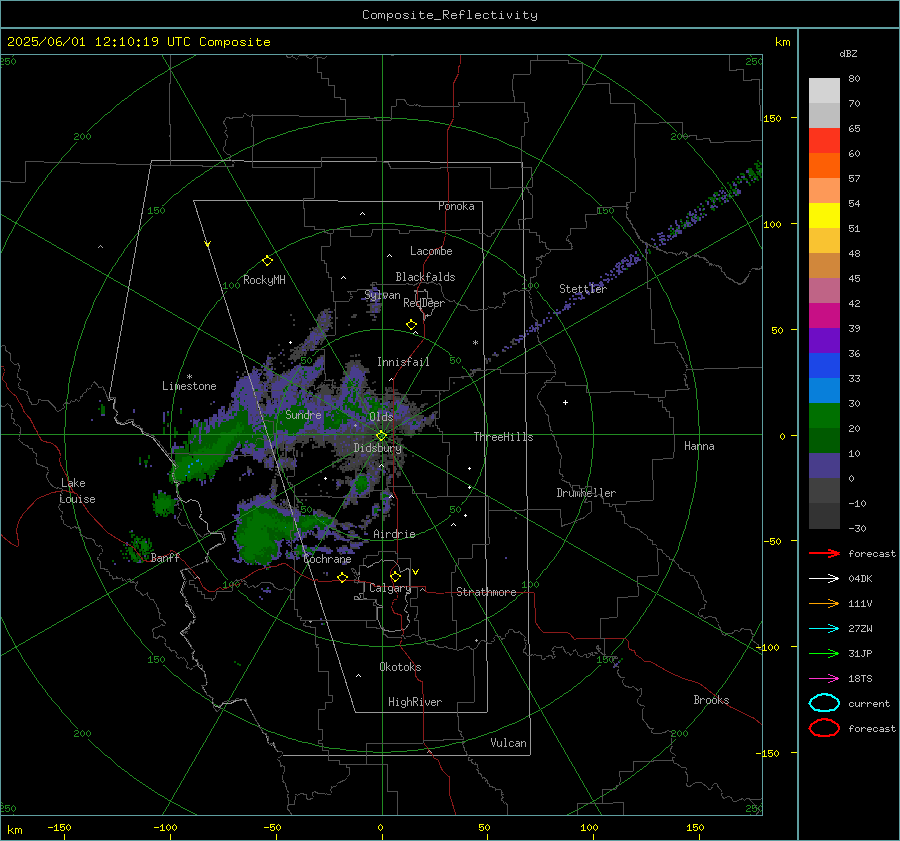Click the Lake Louise label
This screenshot has width=900, height=841.
[77, 491]
